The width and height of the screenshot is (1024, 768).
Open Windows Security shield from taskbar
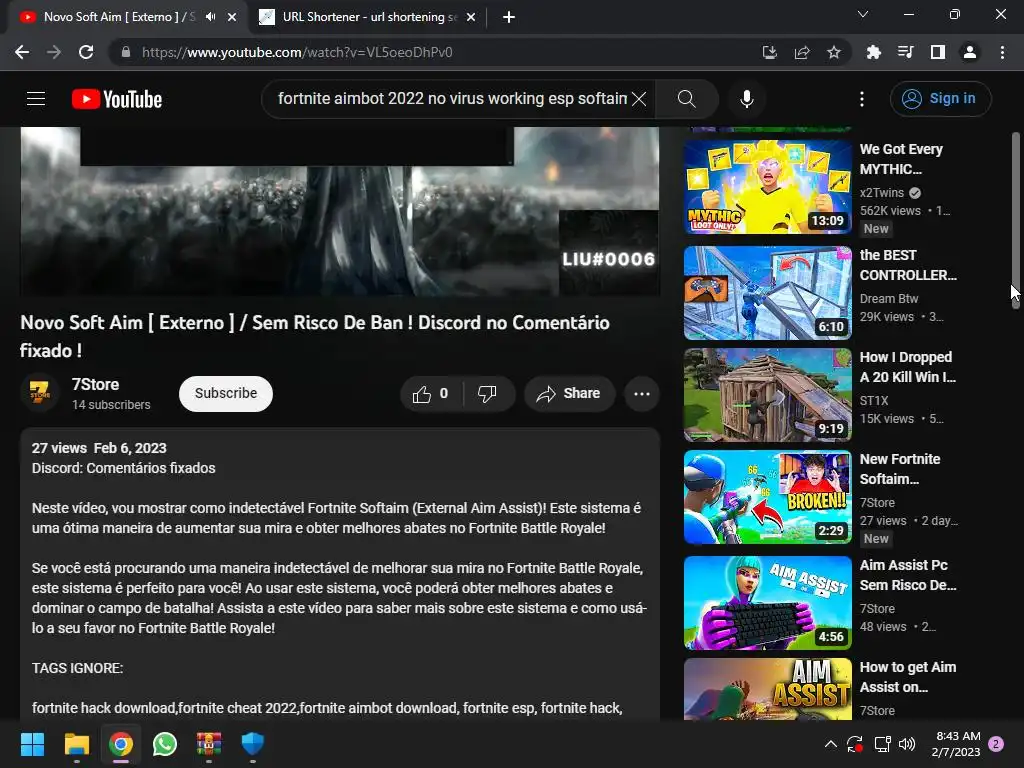click(253, 744)
